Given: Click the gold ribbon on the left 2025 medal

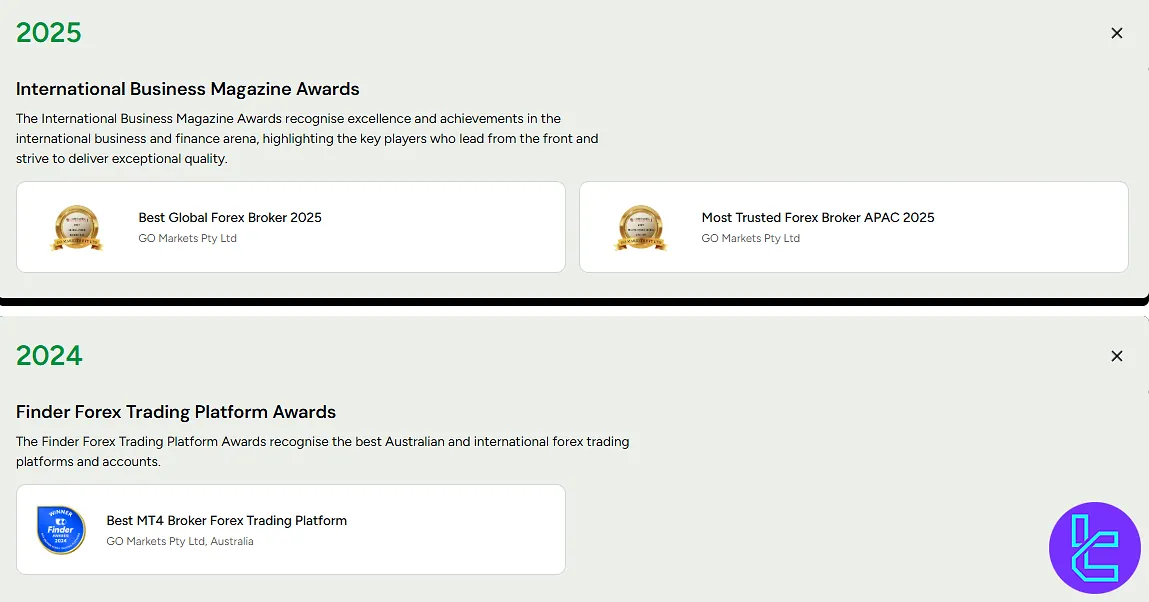Looking at the screenshot, I should coord(77,243).
